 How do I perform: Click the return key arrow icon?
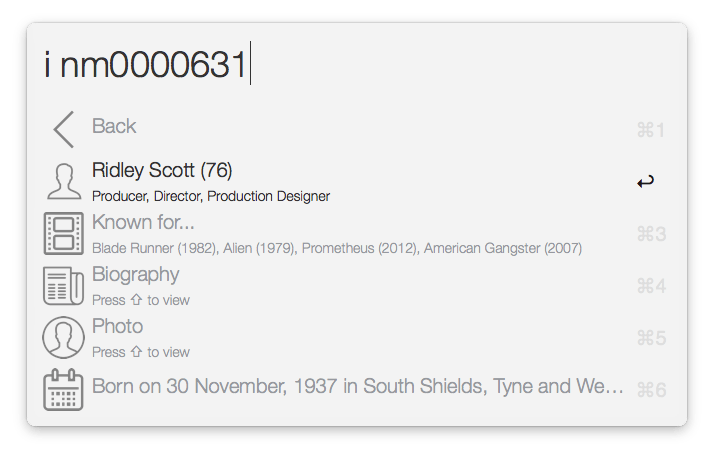[646, 181]
